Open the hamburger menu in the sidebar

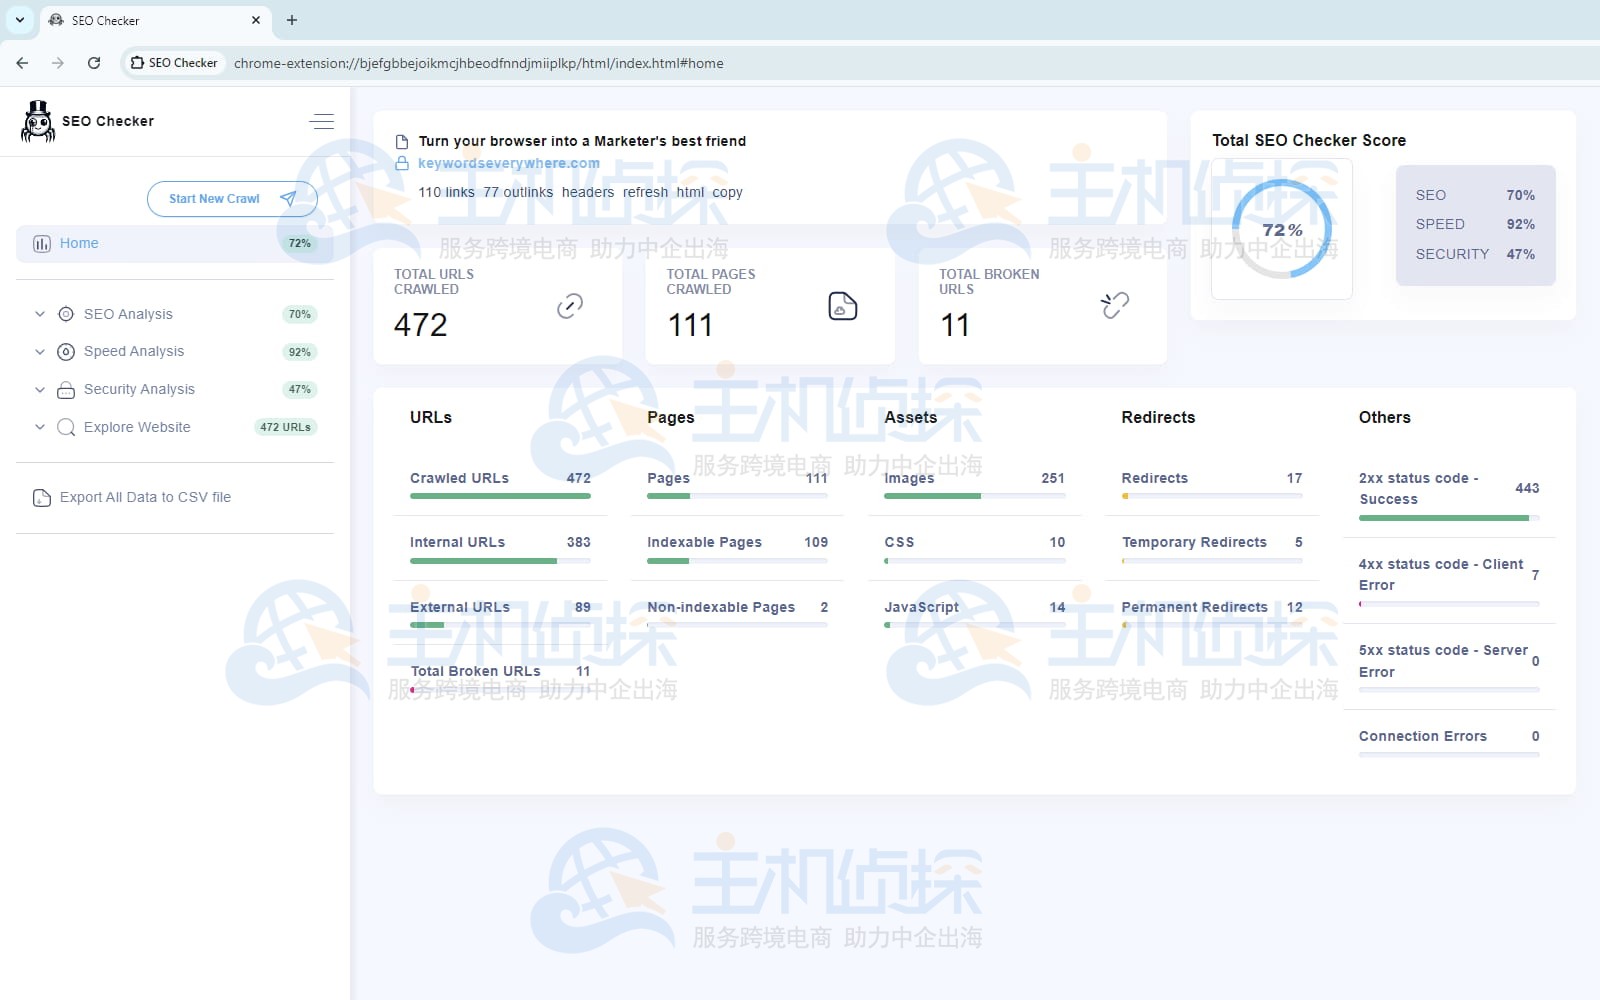tap(321, 120)
